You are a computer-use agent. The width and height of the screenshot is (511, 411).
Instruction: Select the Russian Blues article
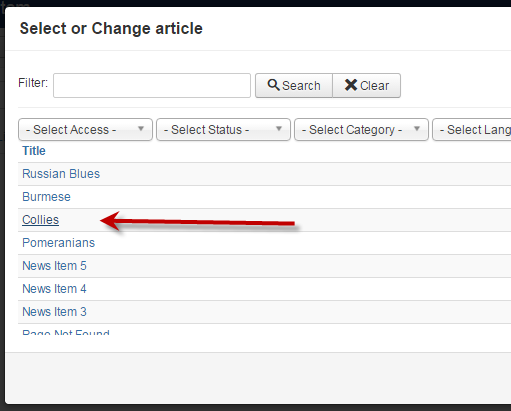coord(61,174)
